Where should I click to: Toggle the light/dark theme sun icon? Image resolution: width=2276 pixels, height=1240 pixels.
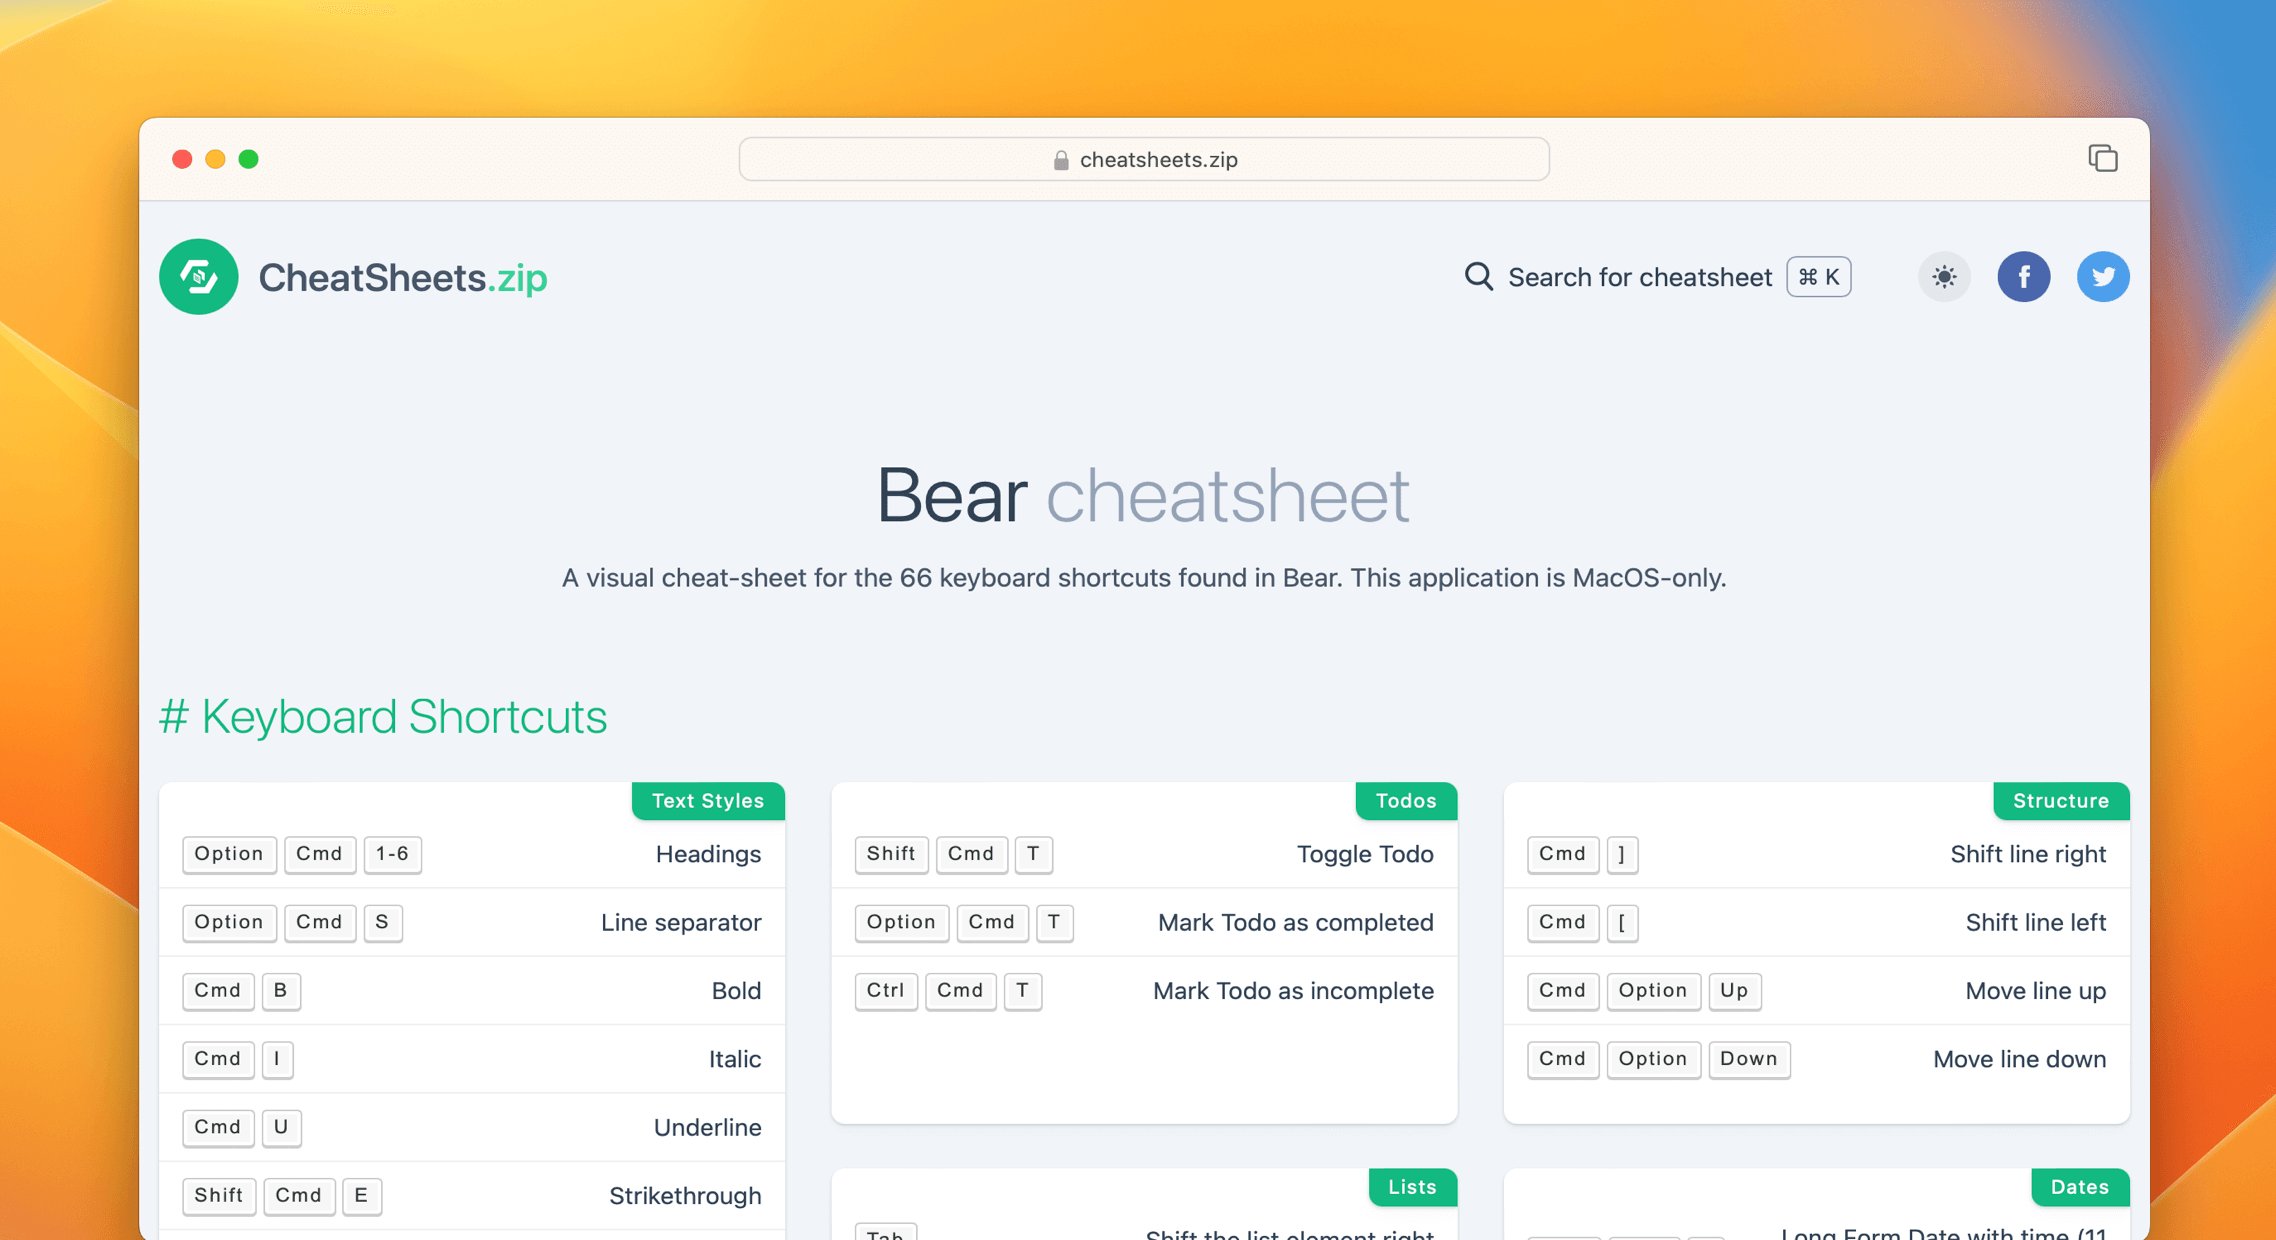click(x=1943, y=277)
